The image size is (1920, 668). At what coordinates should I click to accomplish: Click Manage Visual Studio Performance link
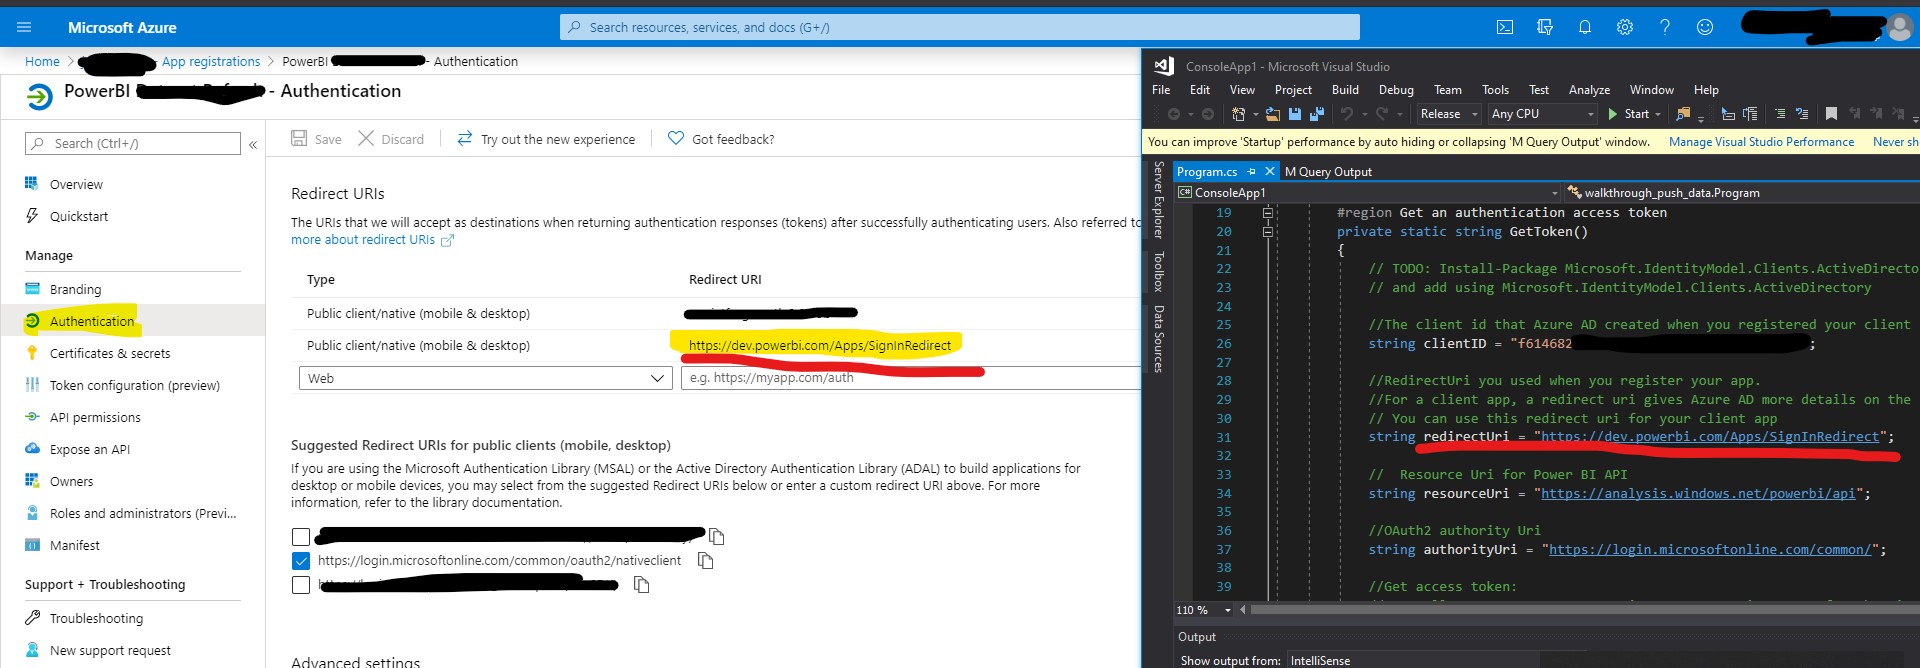[1761, 142]
